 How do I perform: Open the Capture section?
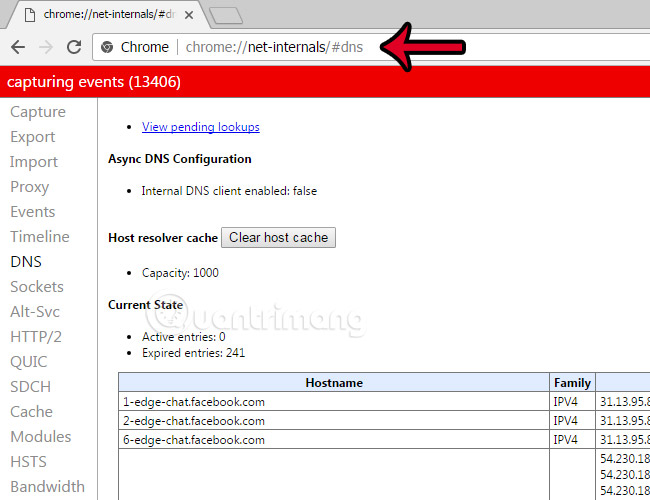(38, 112)
